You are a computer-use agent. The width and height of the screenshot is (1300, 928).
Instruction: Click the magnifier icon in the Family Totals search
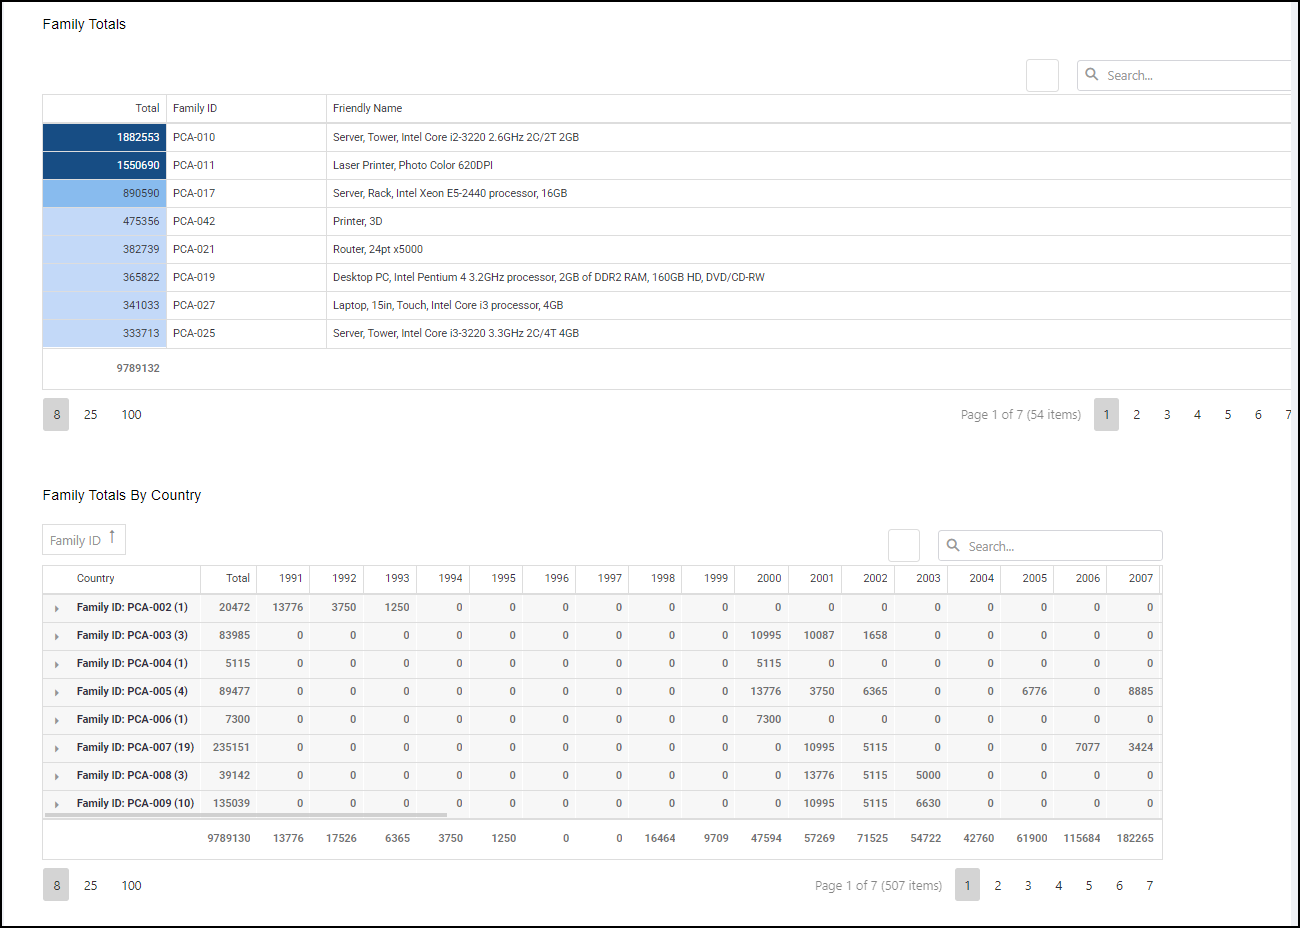1092,75
